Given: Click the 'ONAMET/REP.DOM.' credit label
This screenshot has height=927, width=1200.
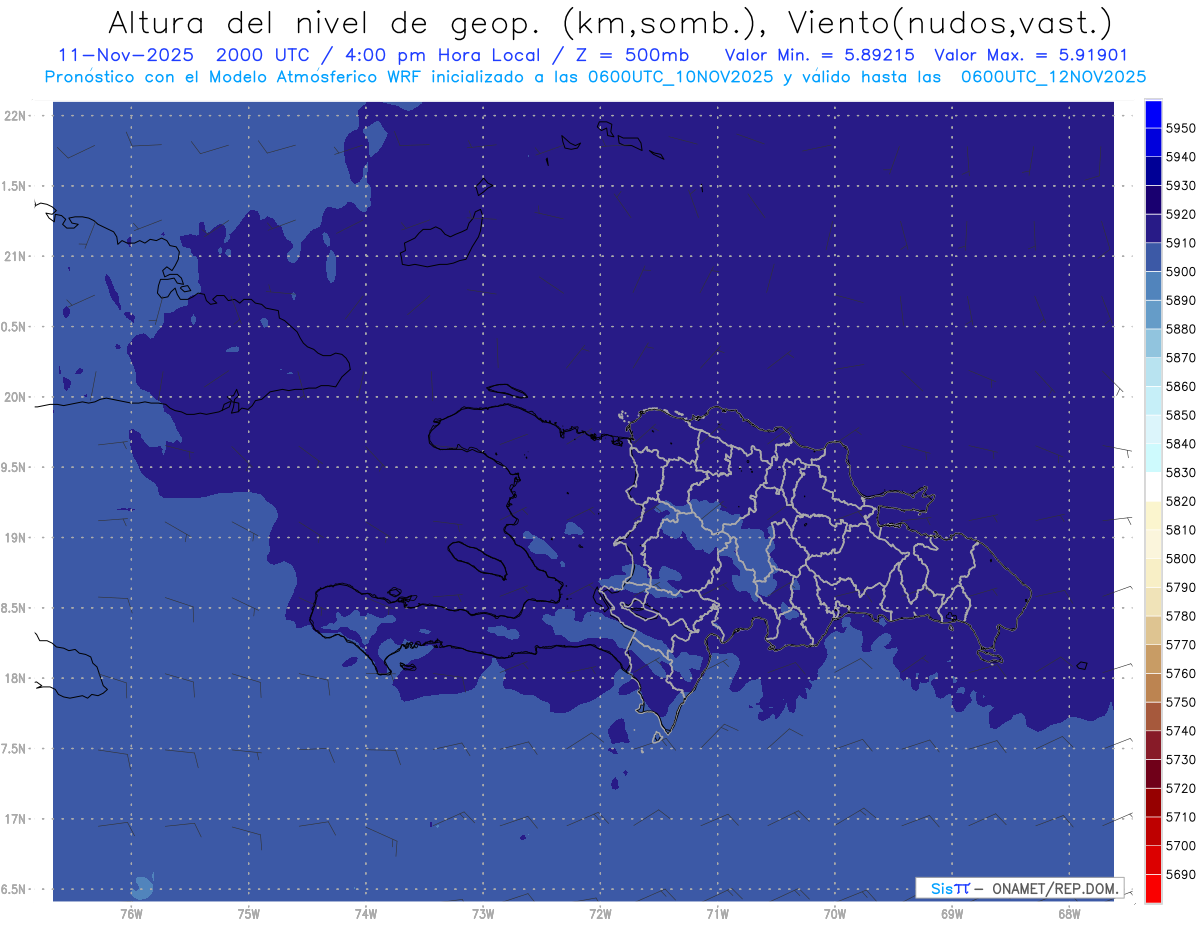Looking at the screenshot, I should click(1053, 887).
